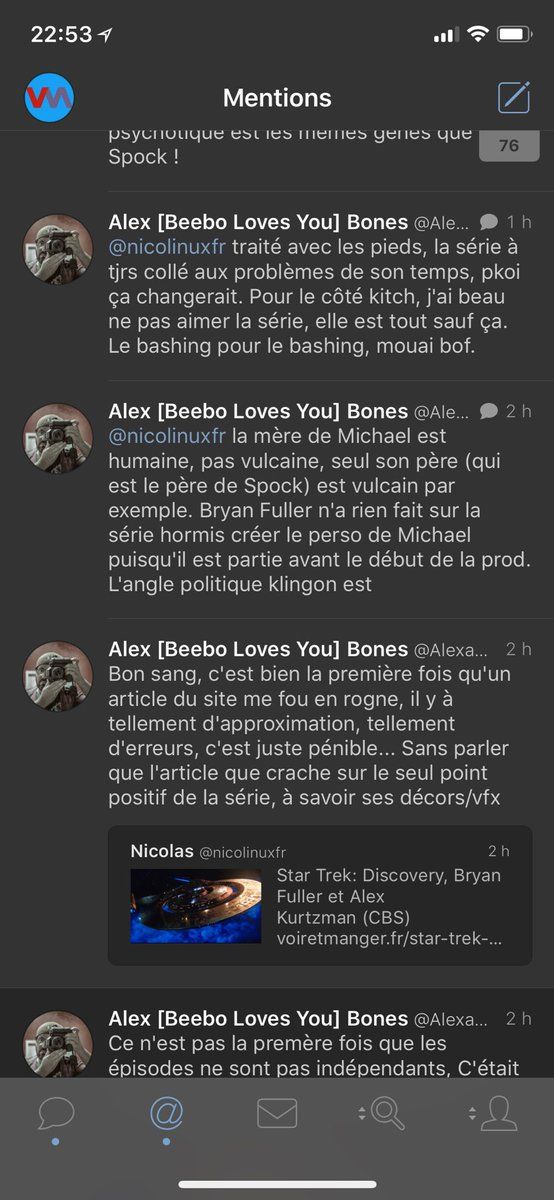Open quoted tweet author Nicolas
The image size is (554, 1200).
point(162,851)
